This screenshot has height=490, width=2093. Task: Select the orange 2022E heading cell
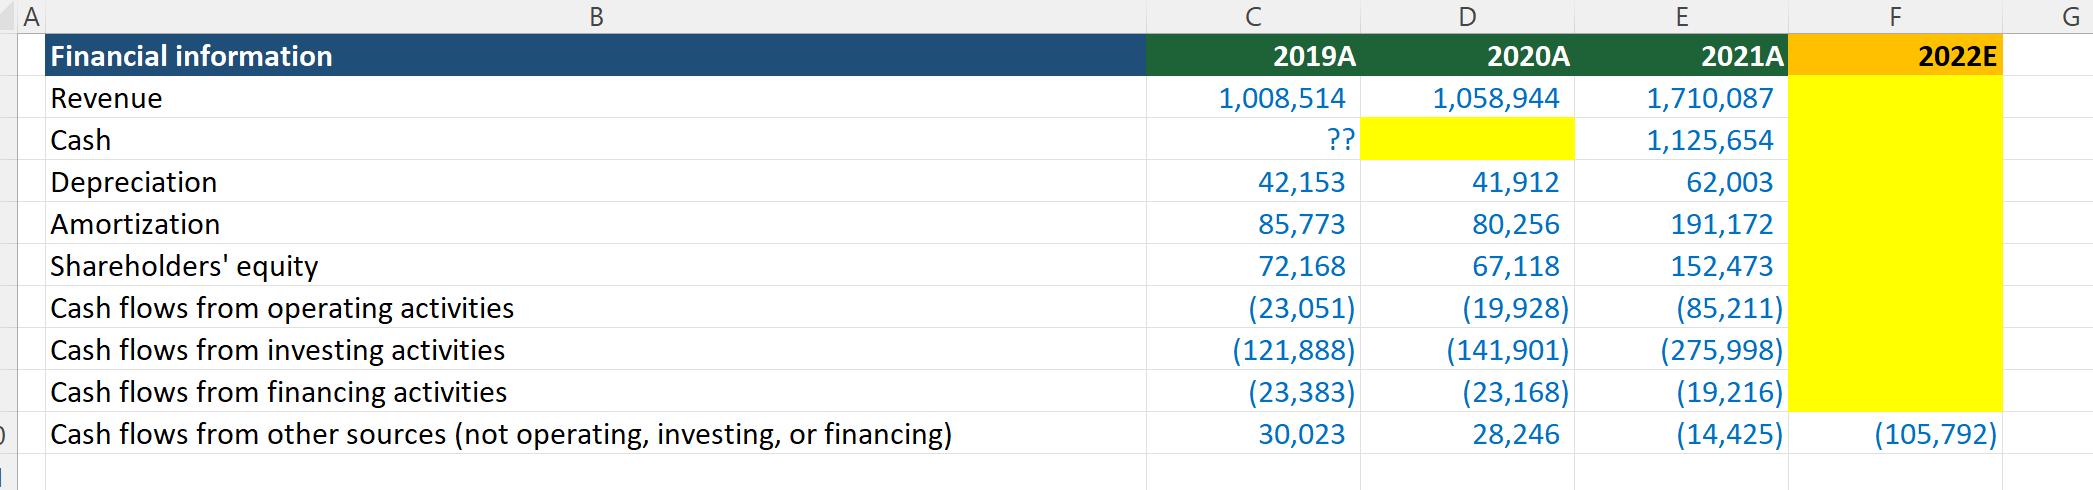[1895, 55]
